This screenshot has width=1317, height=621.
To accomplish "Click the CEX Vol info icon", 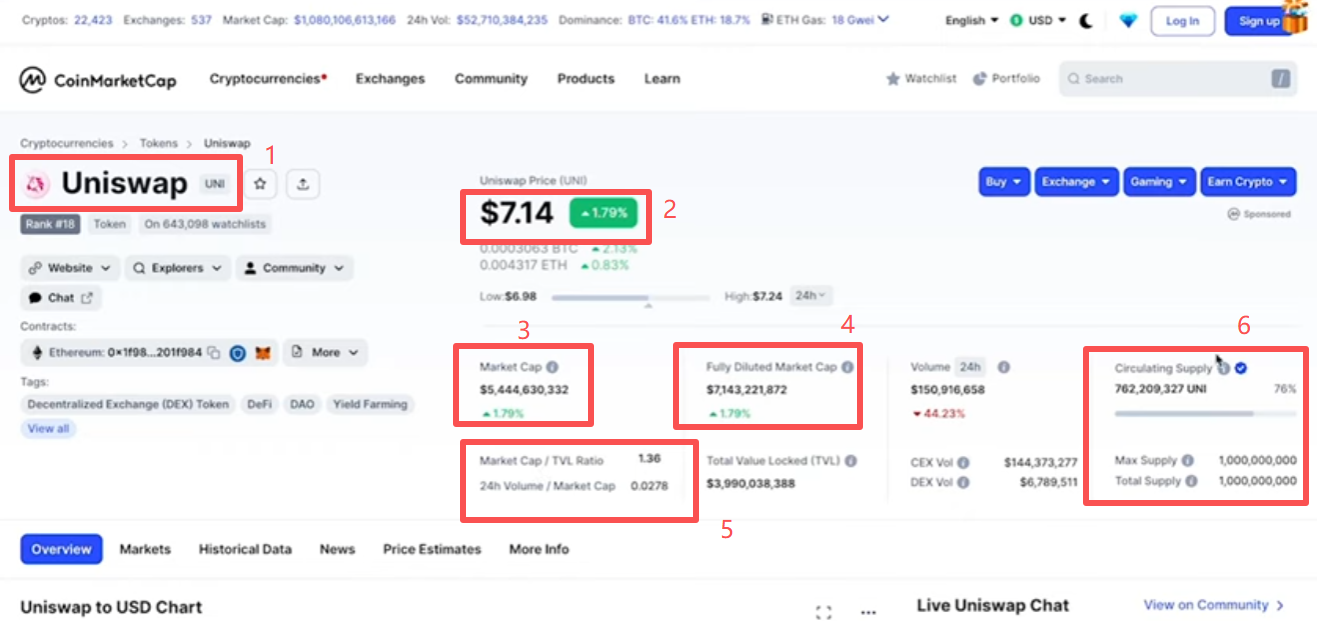I will pyautogui.click(x=962, y=463).
